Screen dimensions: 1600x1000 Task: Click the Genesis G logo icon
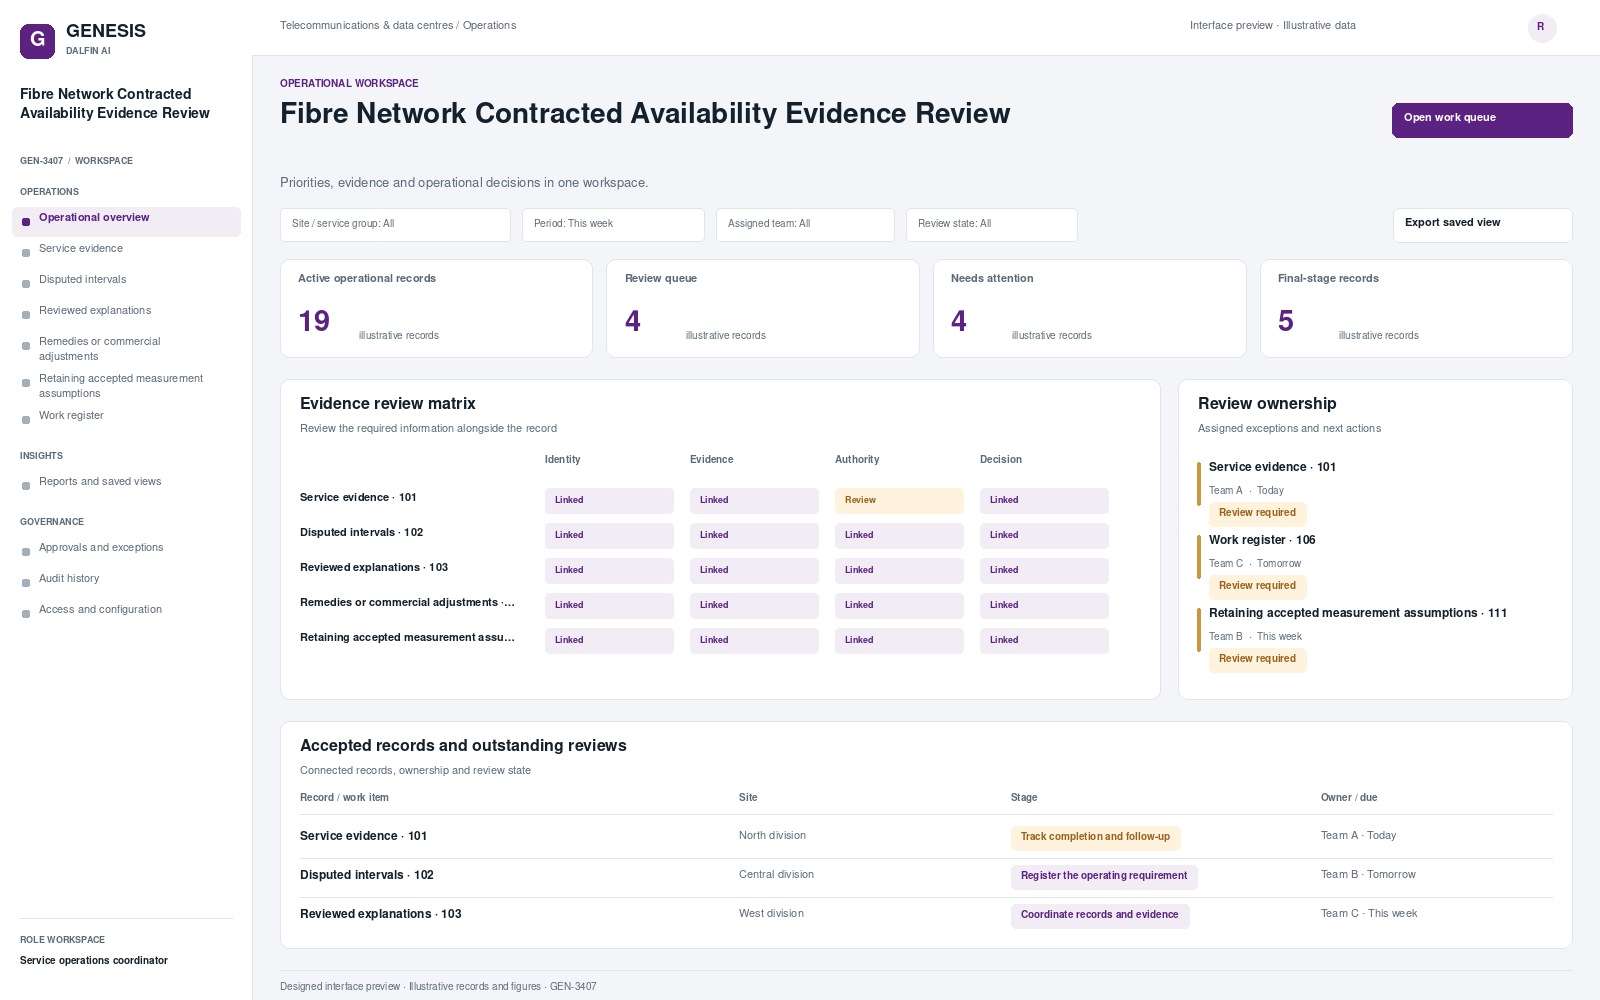point(37,41)
